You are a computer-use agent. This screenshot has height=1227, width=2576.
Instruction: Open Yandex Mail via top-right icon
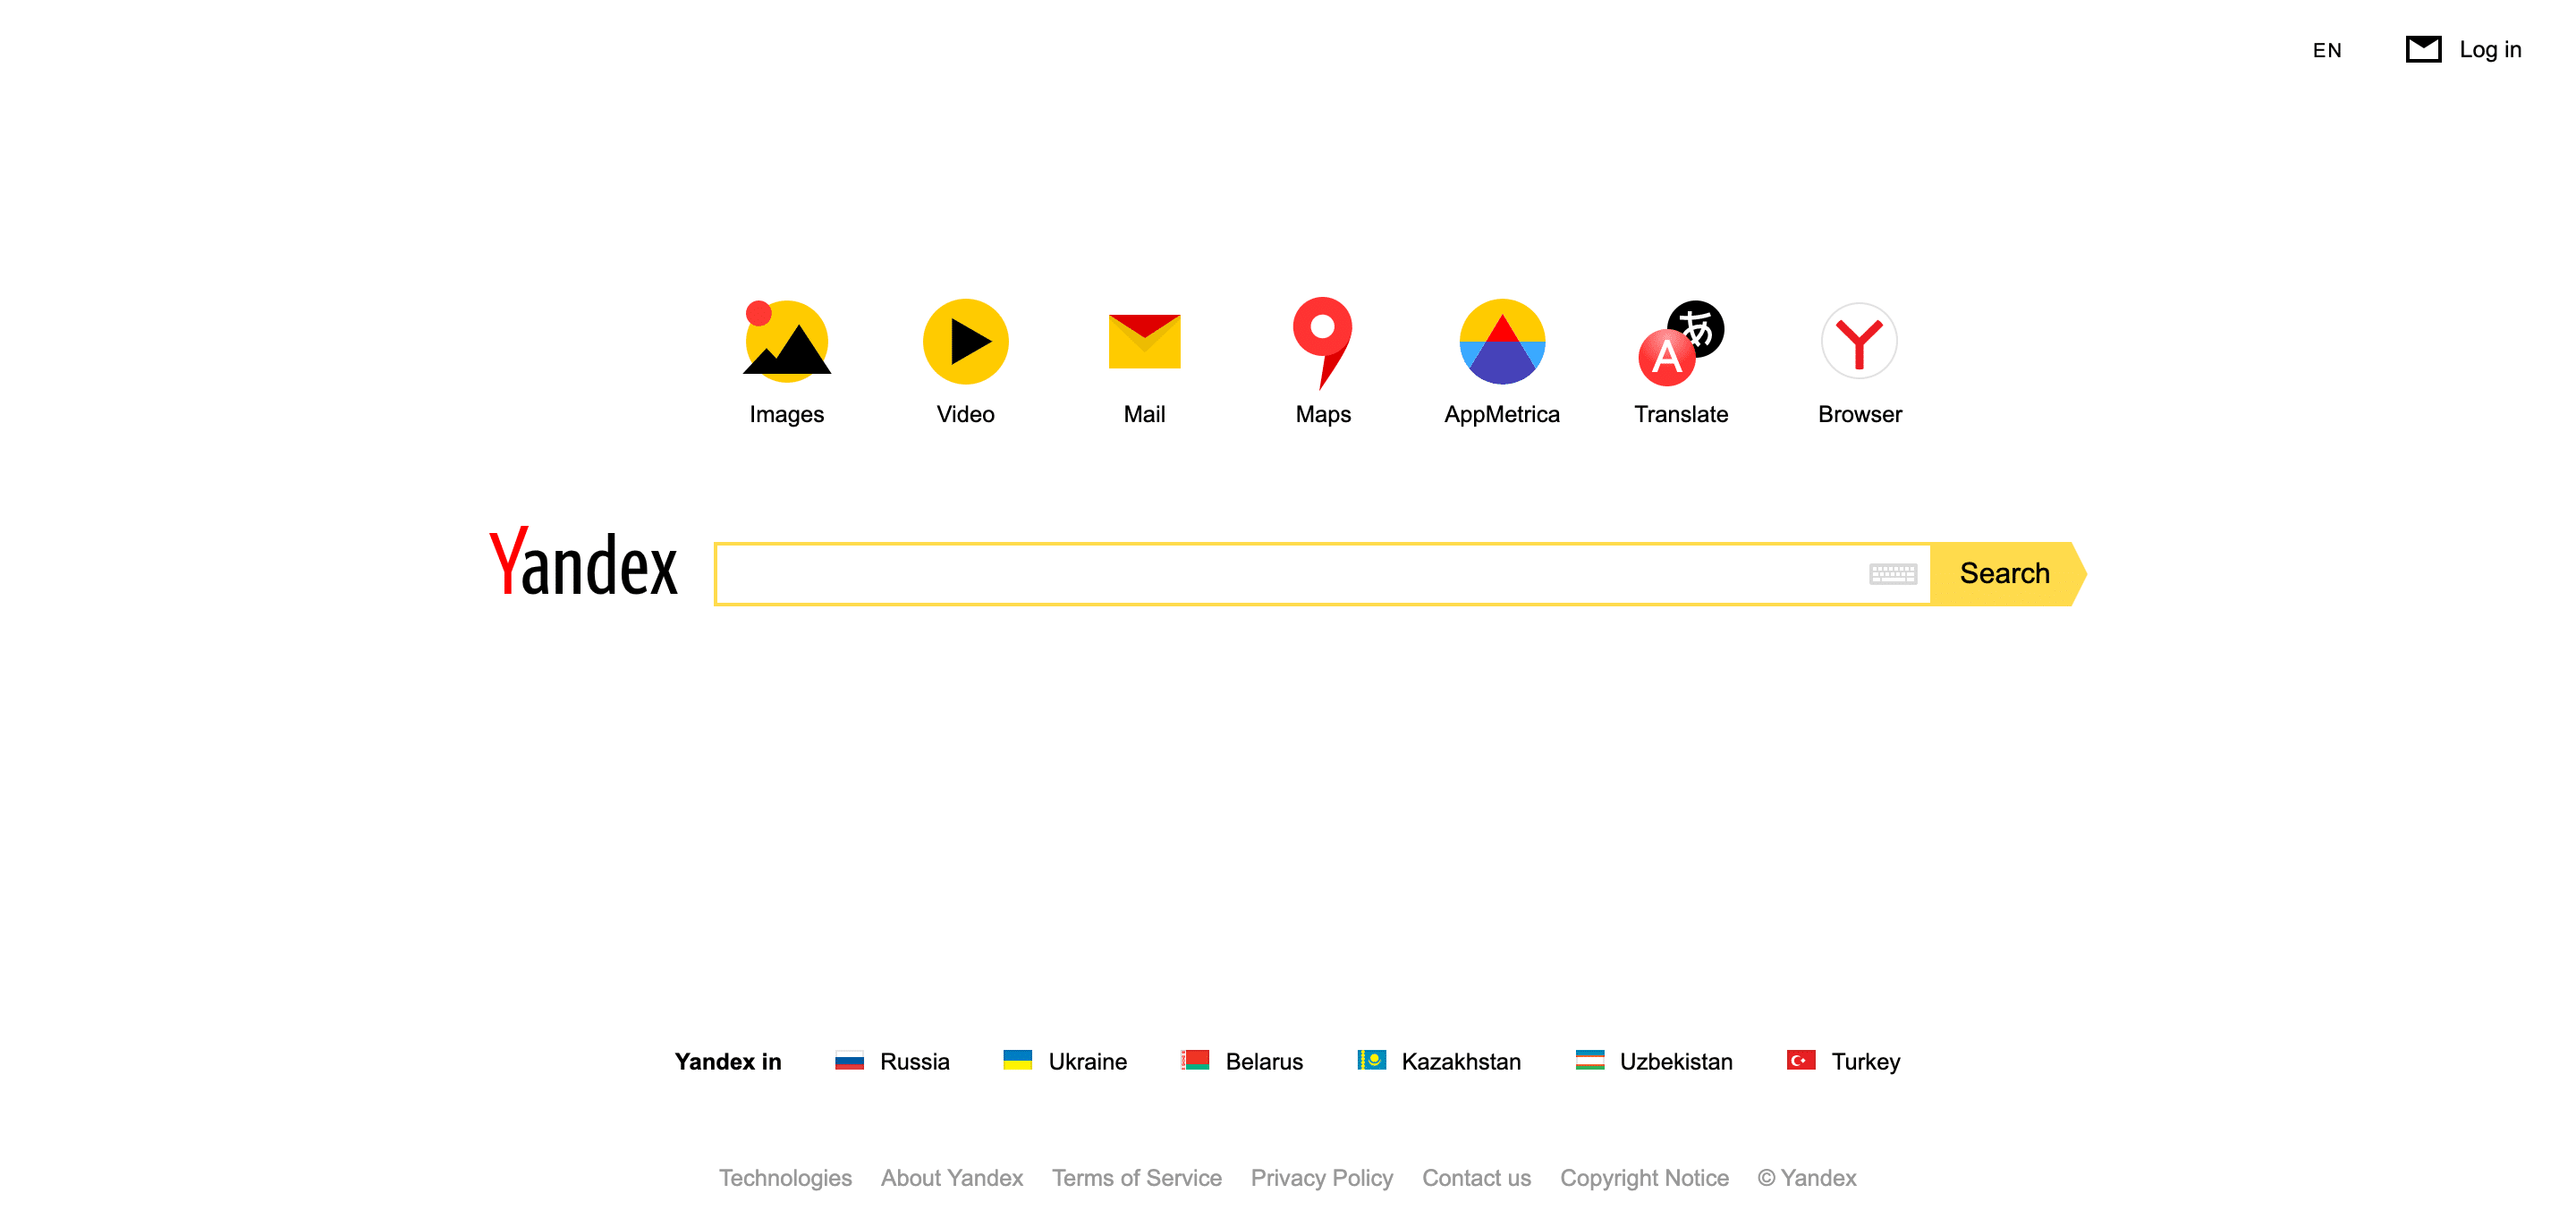(x=2425, y=49)
